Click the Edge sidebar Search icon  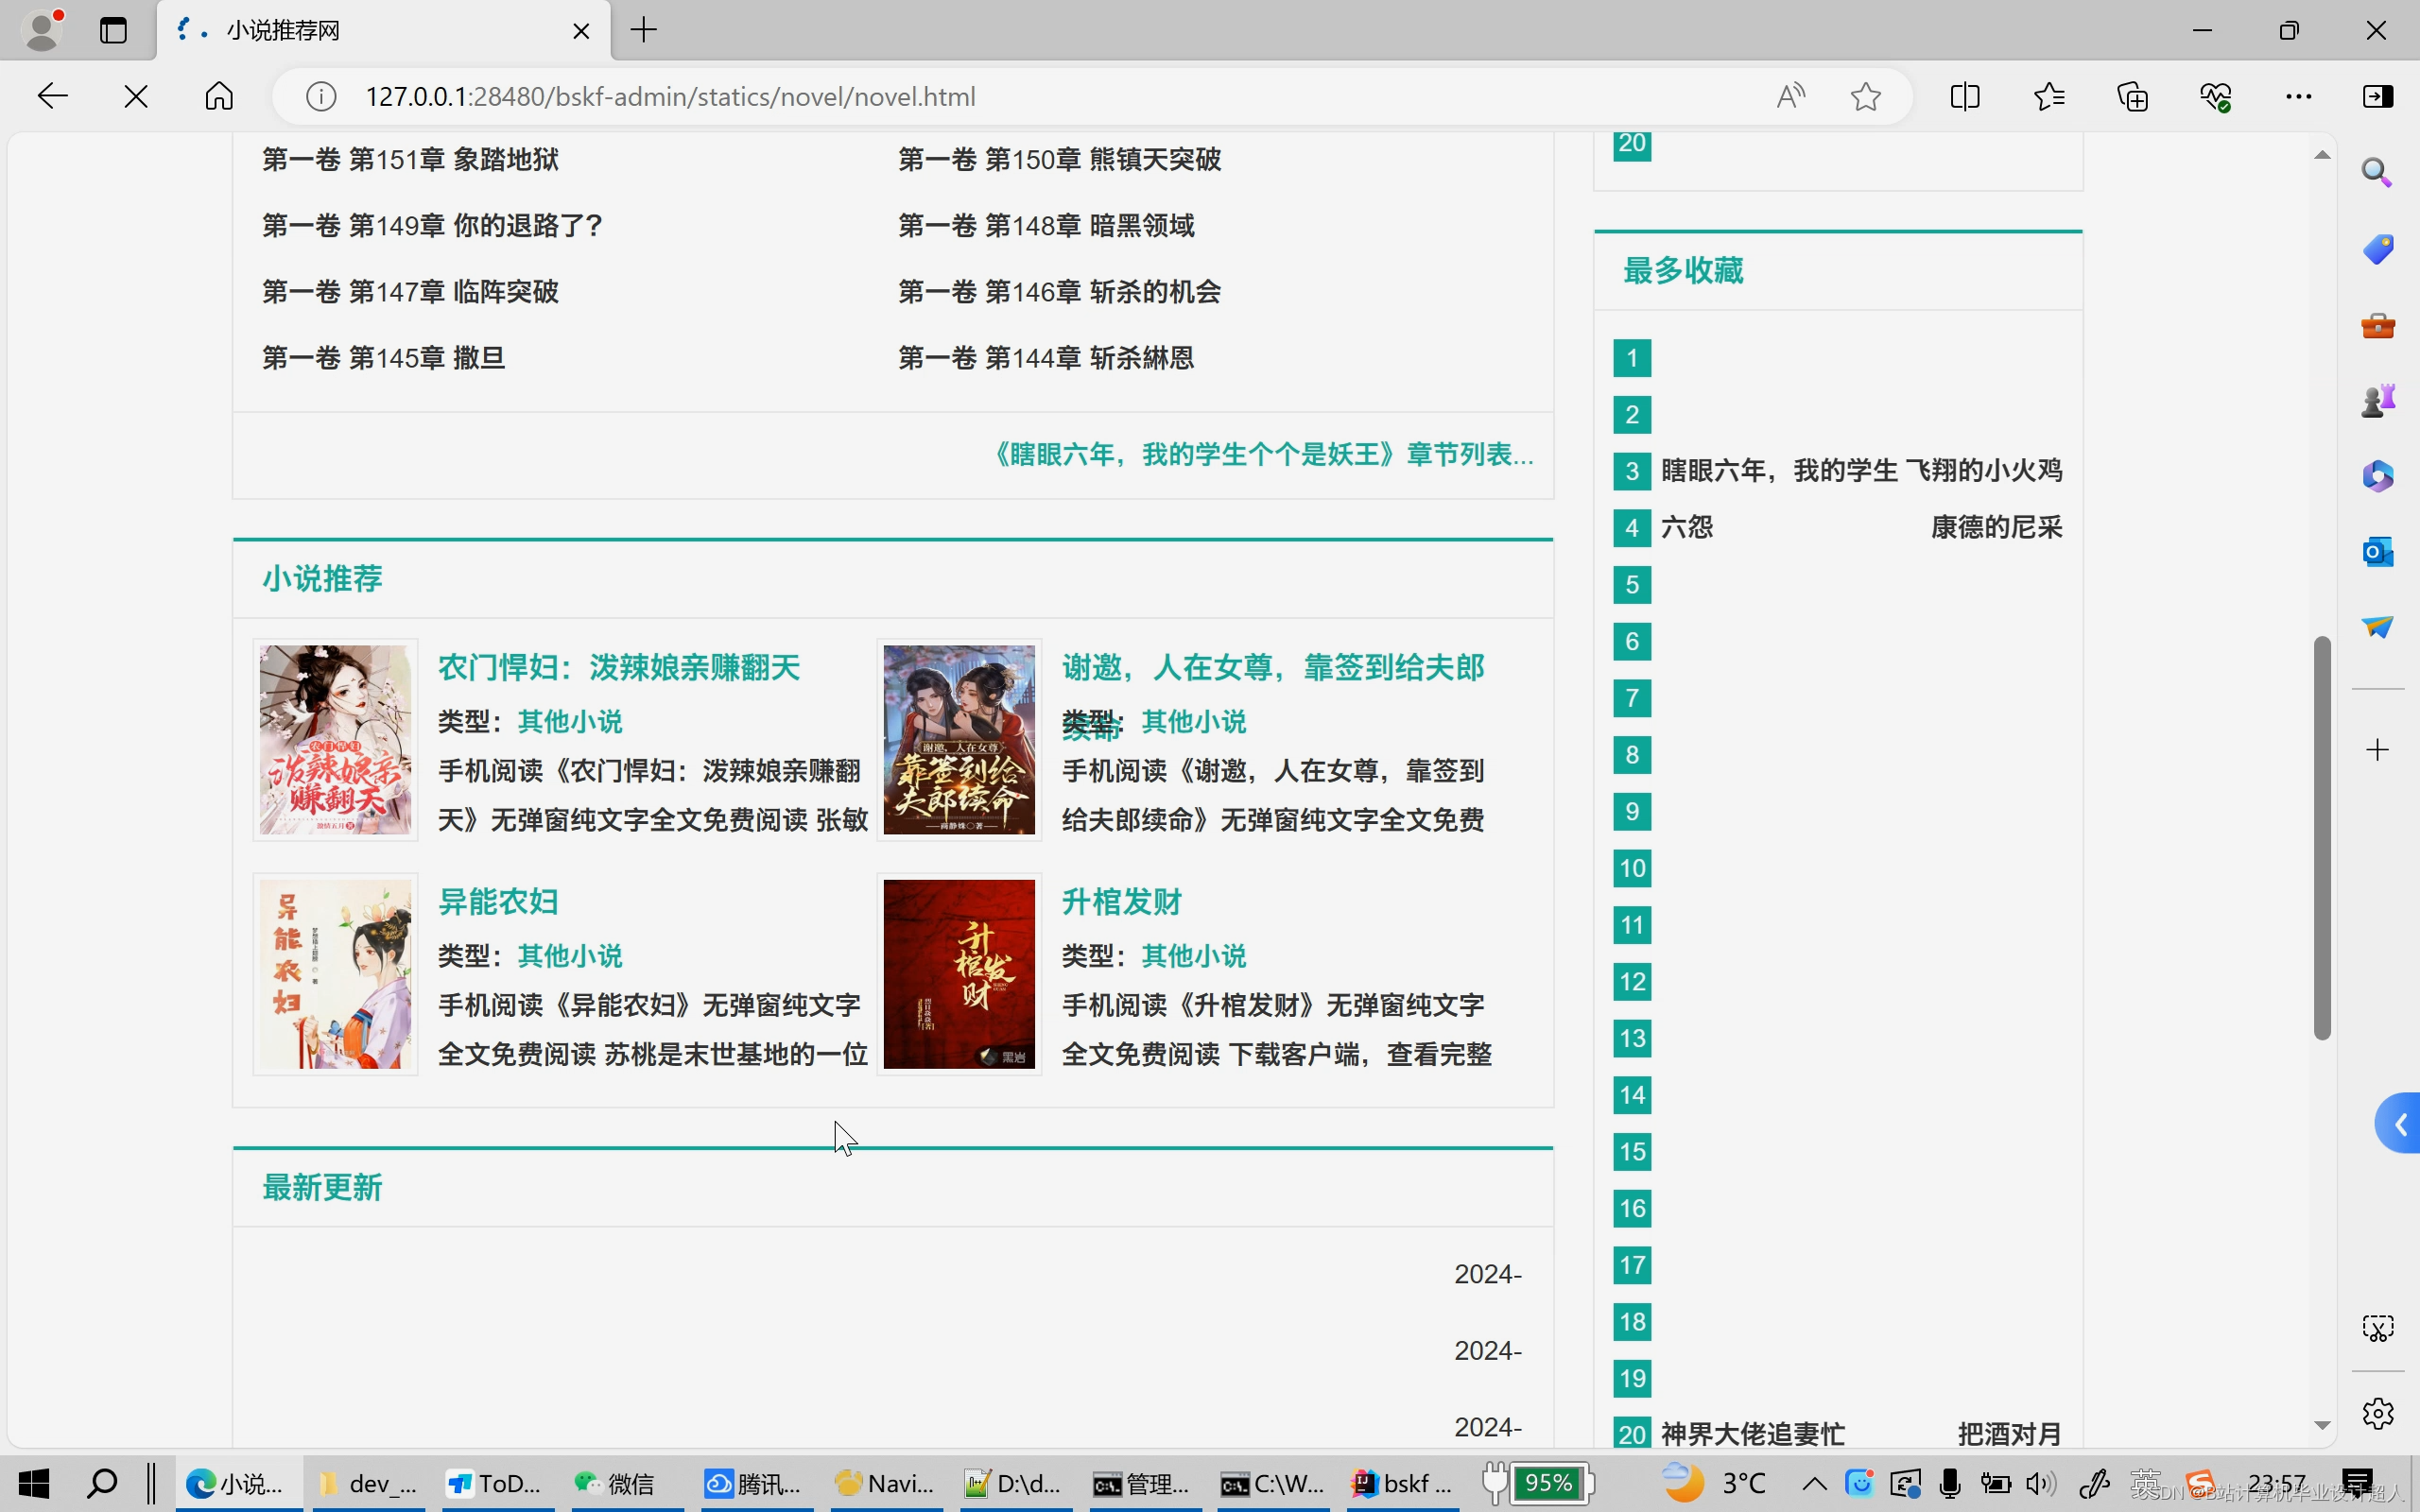point(2377,173)
